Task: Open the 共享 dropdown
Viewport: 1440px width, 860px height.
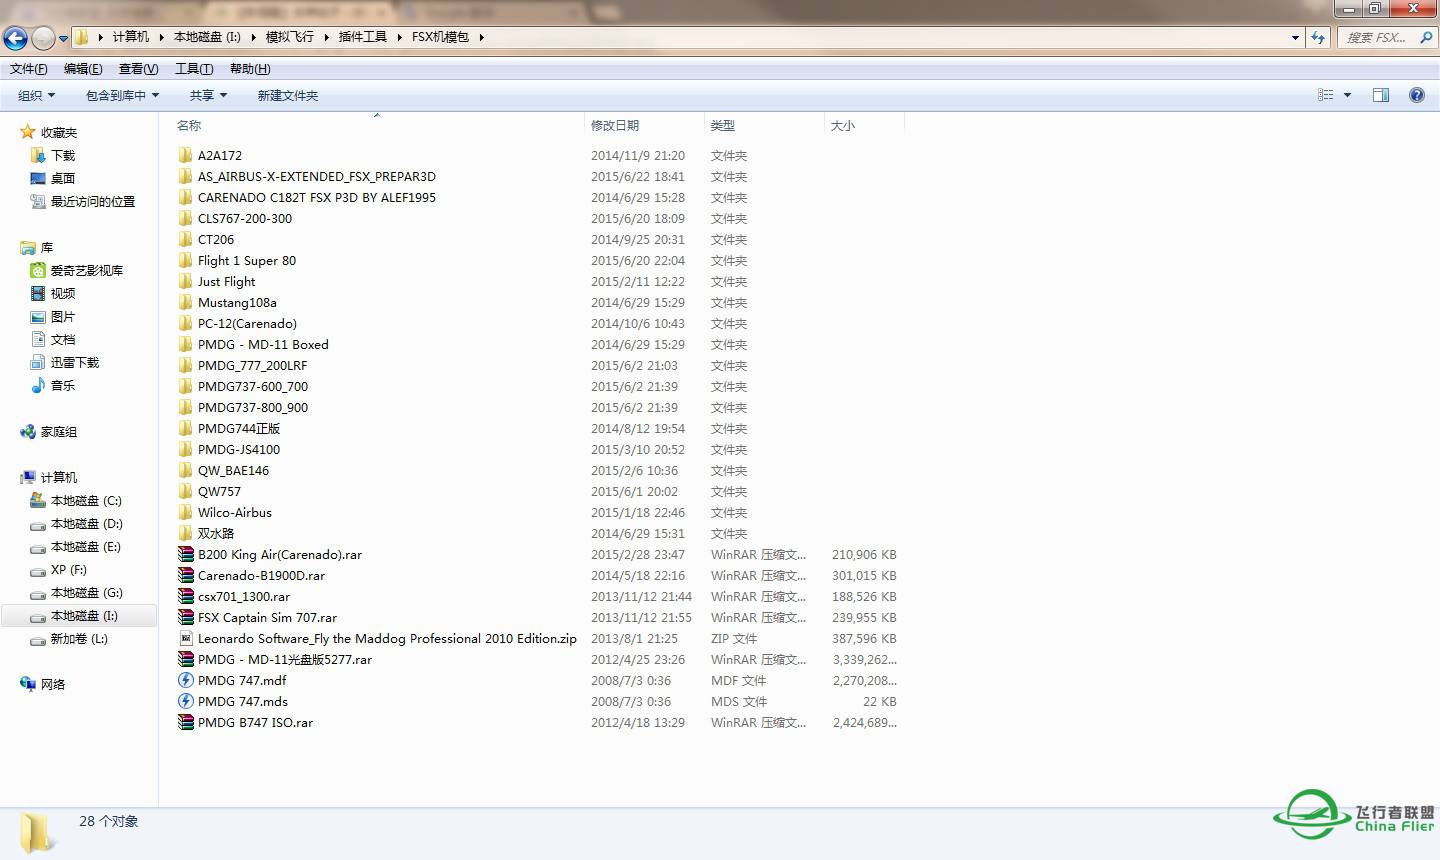Action: (208, 96)
